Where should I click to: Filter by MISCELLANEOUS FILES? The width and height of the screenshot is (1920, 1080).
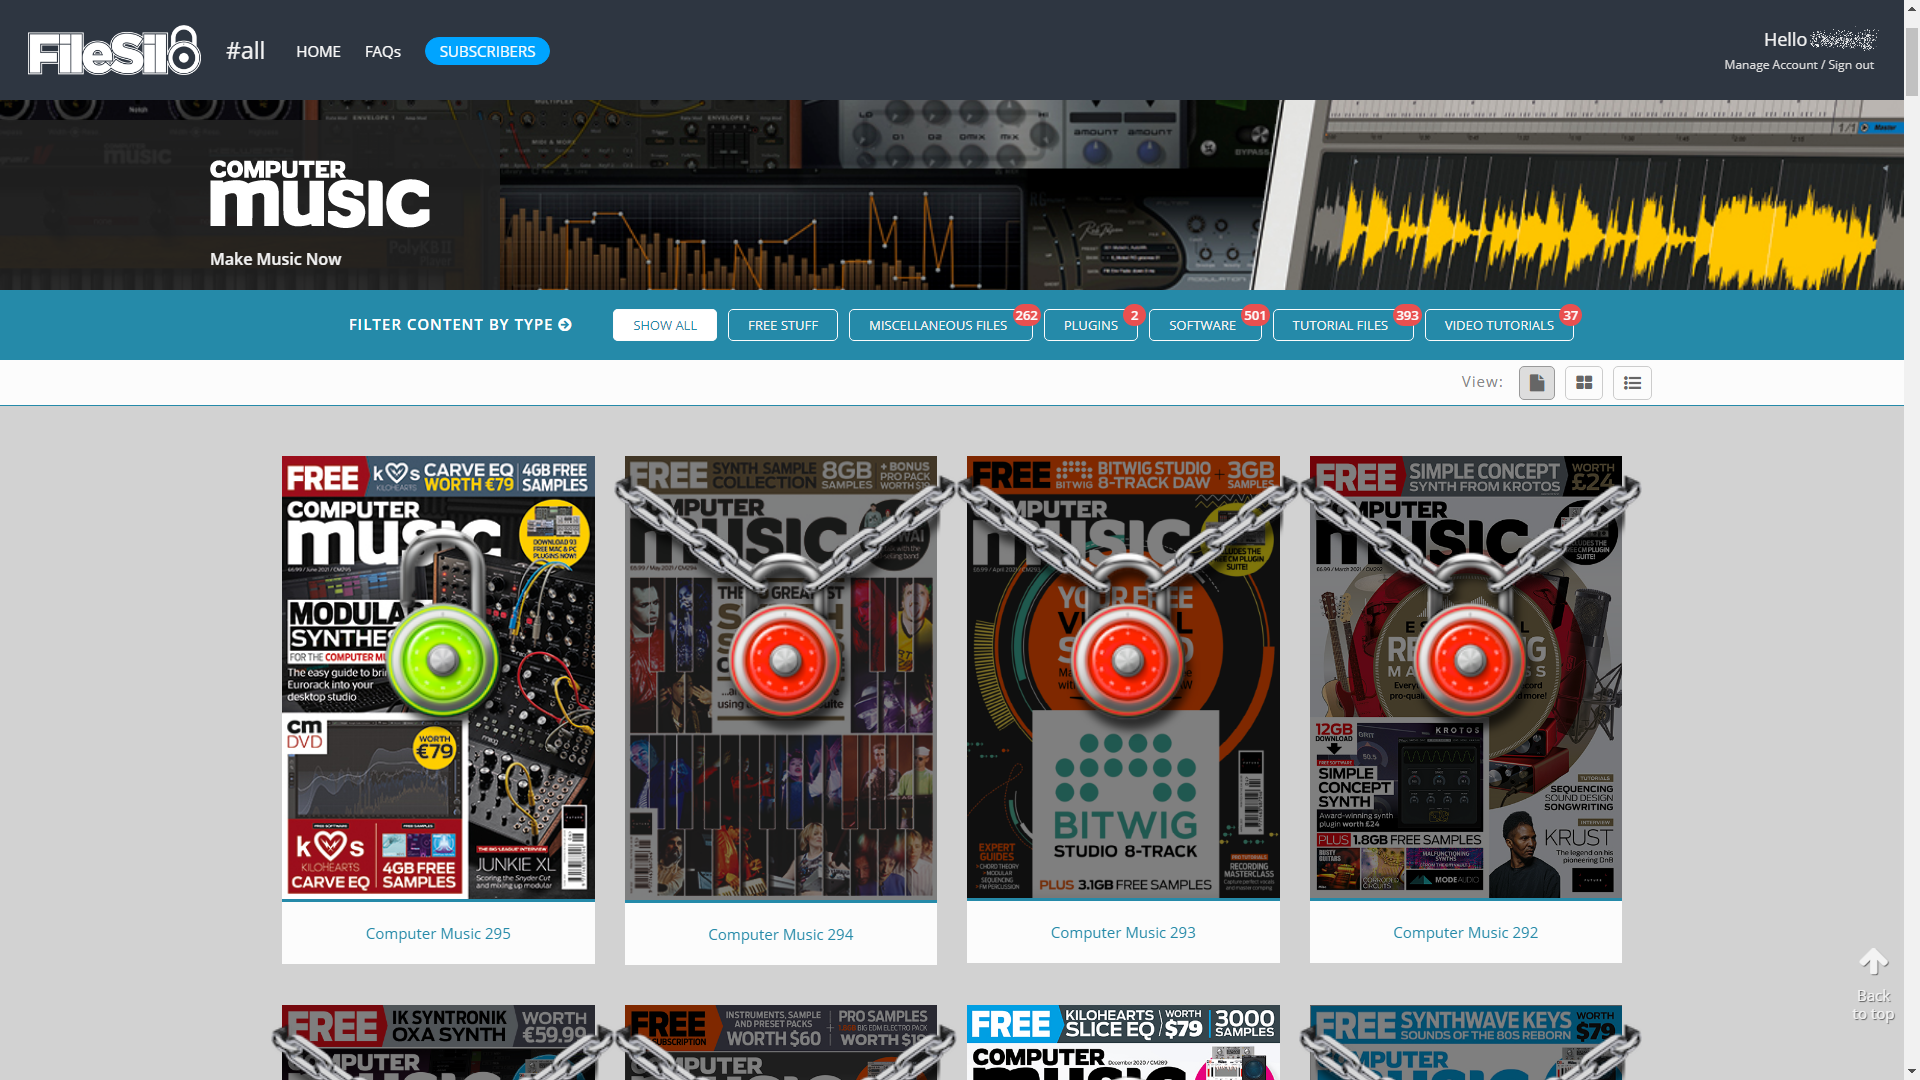click(x=938, y=325)
